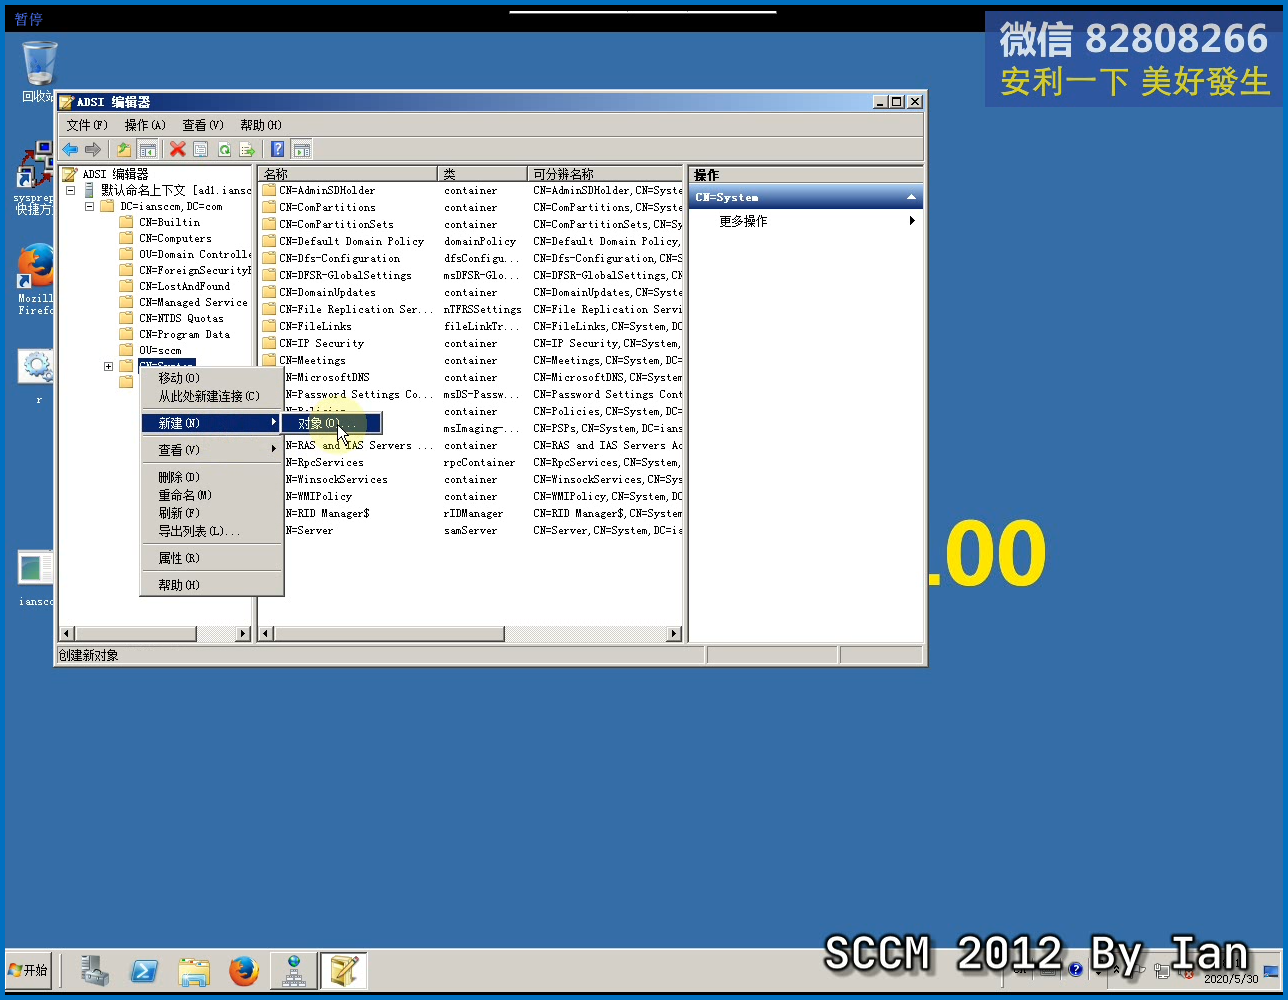Collapse the 默认命名上下文 tree node

click(x=70, y=190)
